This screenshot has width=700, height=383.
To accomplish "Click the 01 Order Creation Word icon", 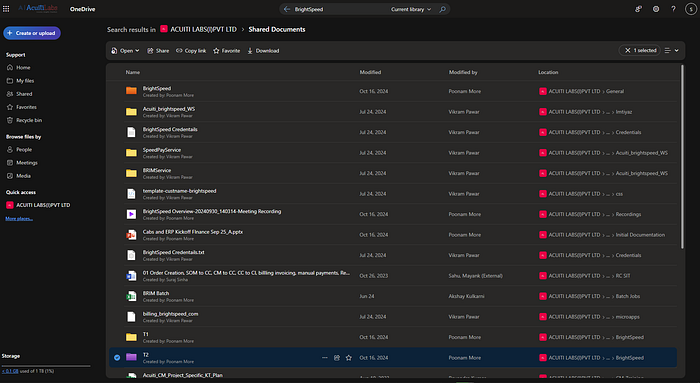I will pyautogui.click(x=131, y=276).
